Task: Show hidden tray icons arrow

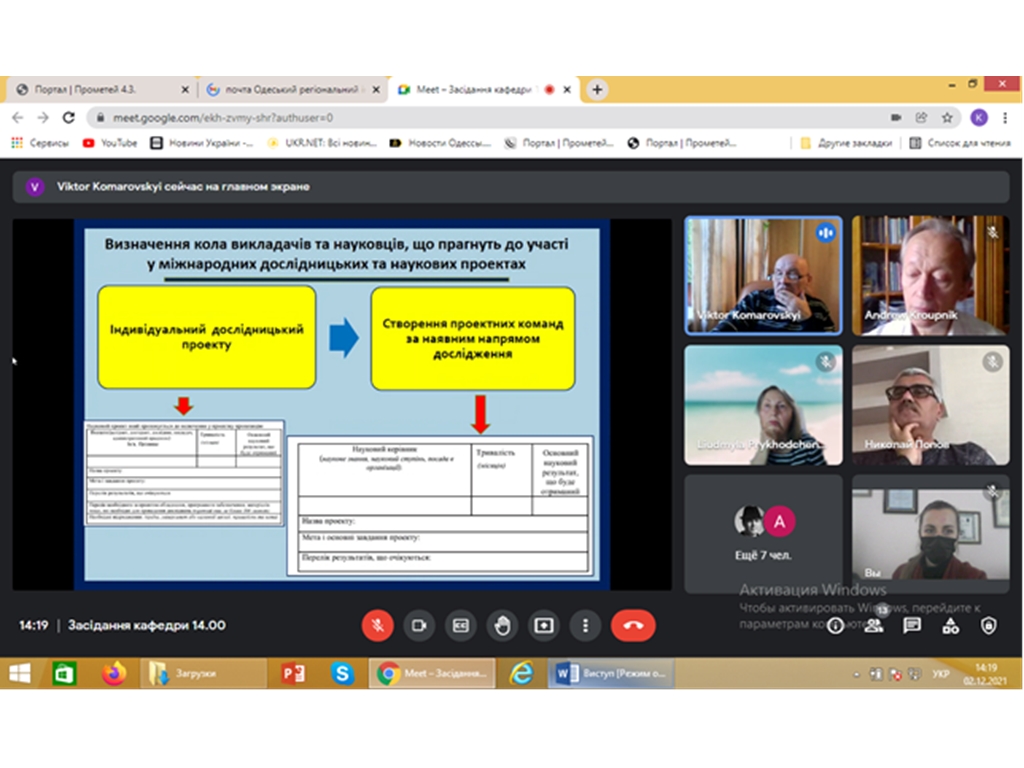Action: tap(856, 675)
